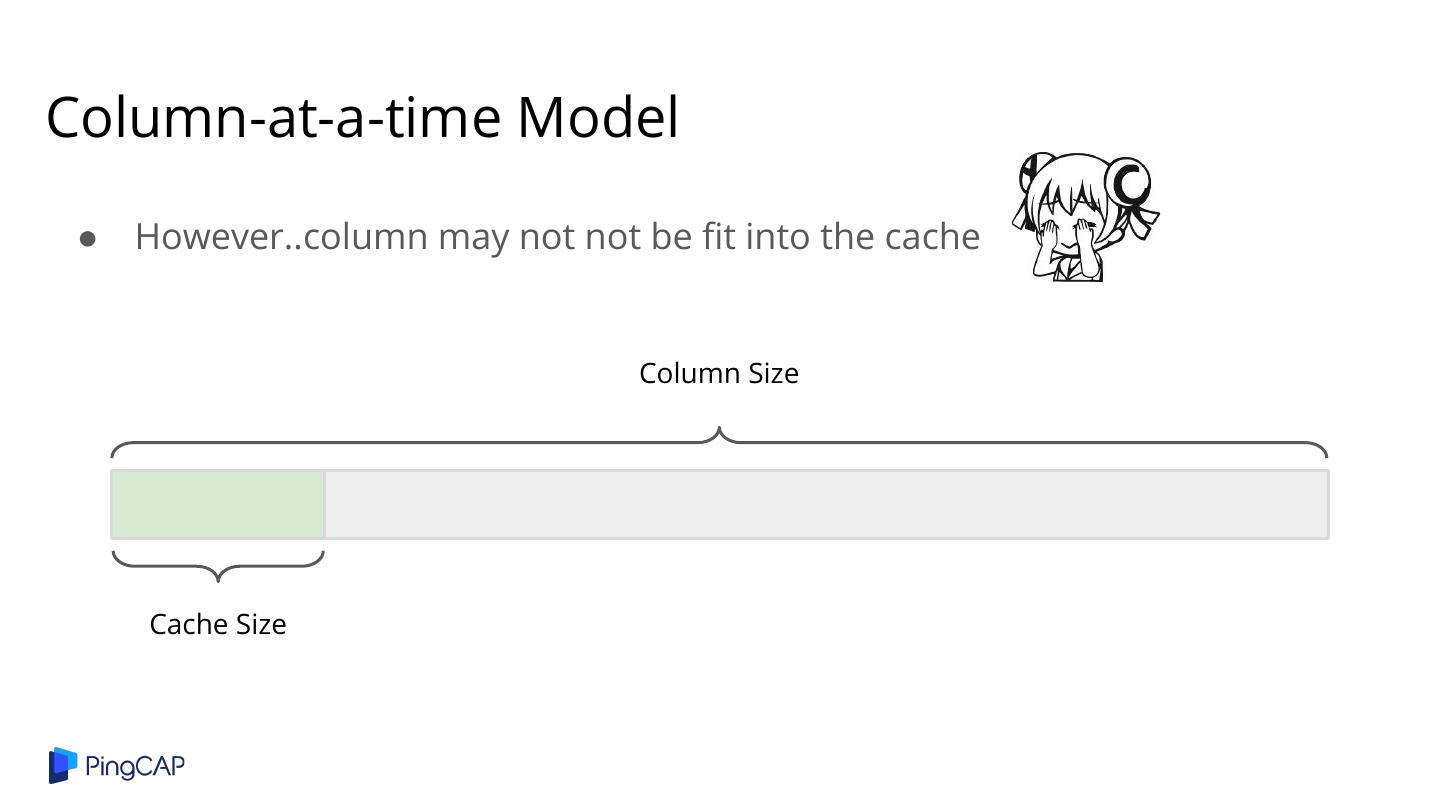
Task: Select the anime character illustration
Action: 1086,216
